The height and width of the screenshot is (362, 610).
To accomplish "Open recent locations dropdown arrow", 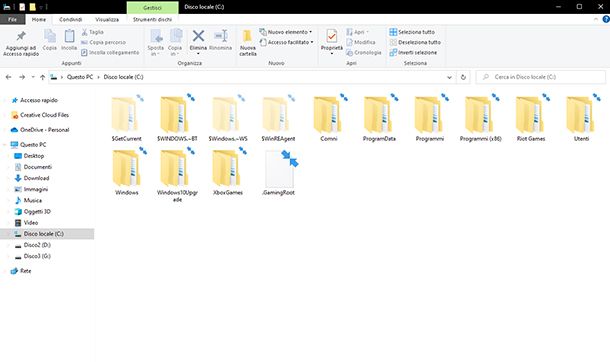I will (x=33, y=77).
